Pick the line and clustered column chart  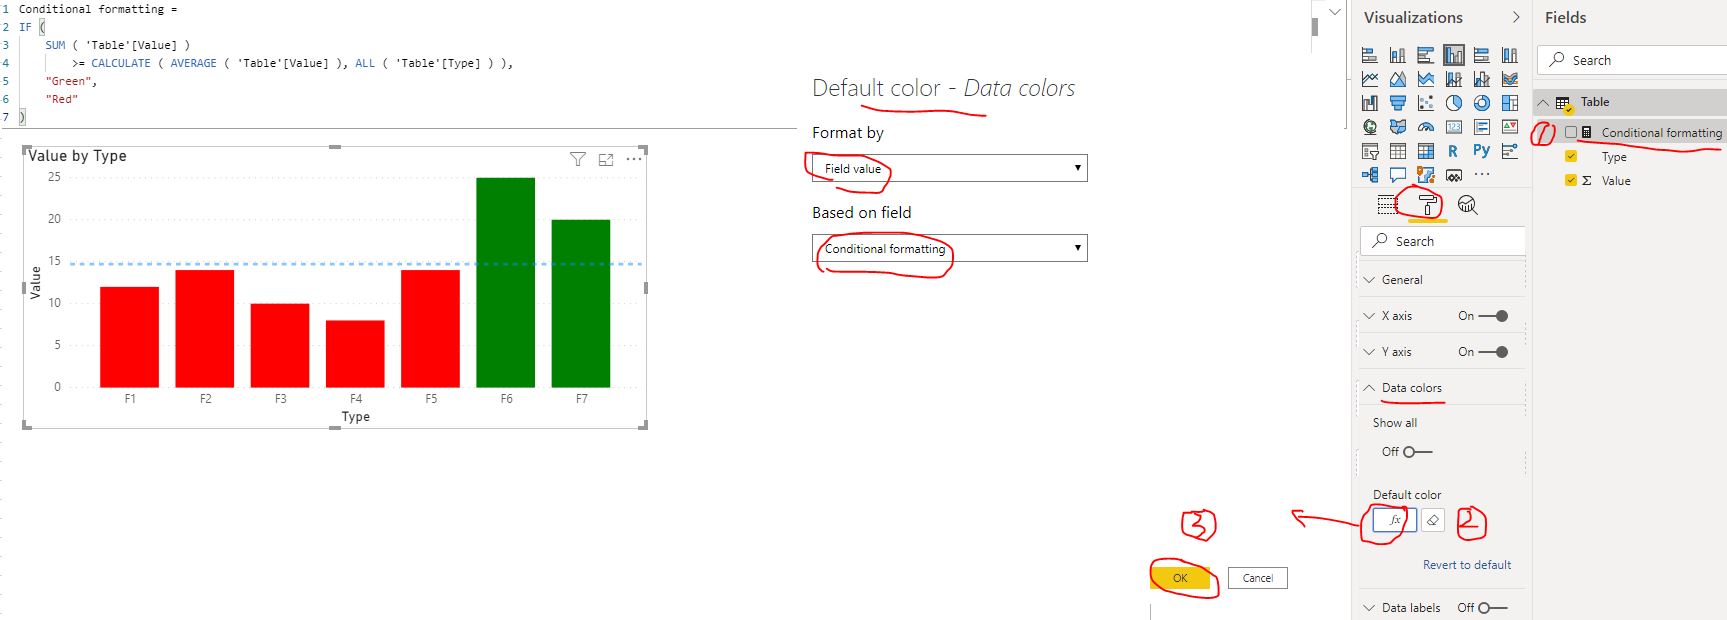[x=1482, y=79]
